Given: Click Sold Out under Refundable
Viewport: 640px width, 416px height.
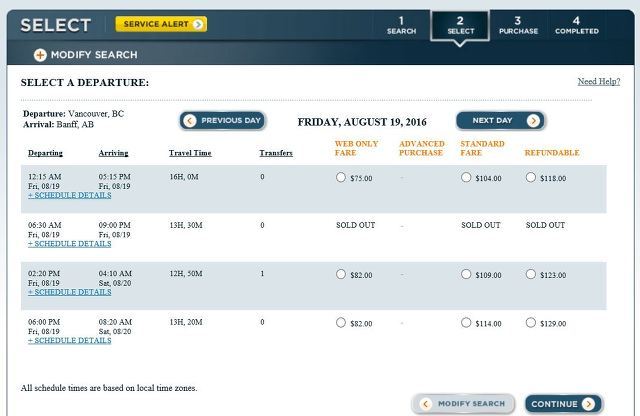Looking at the screenshot, I should pos(545,225).
